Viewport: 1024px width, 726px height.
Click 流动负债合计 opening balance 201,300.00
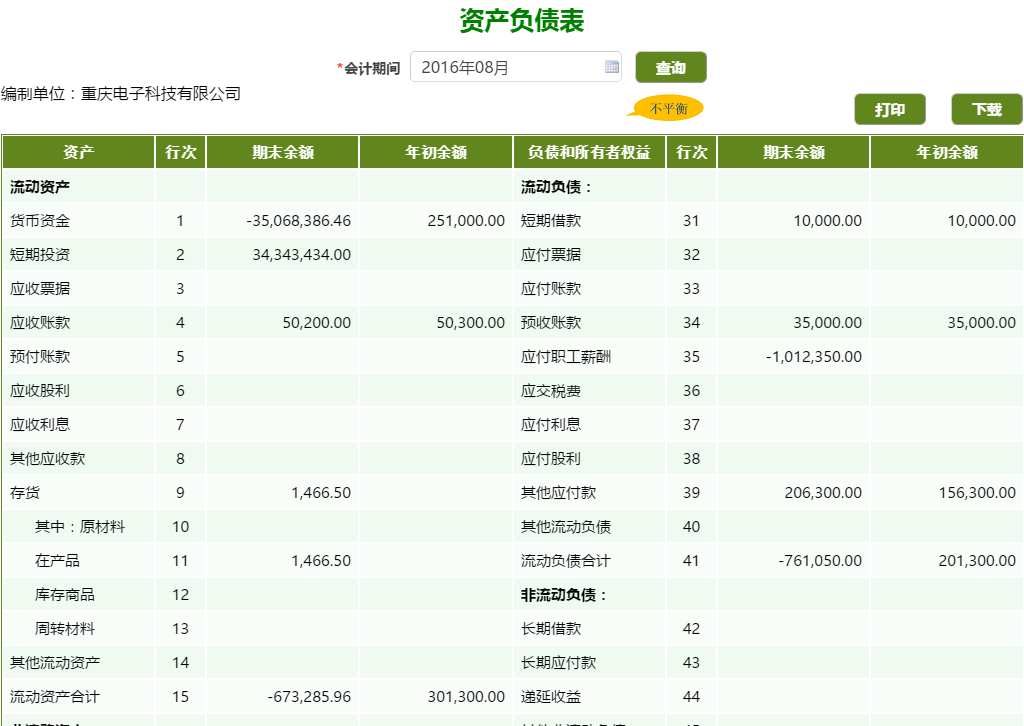tap(977, 560)
